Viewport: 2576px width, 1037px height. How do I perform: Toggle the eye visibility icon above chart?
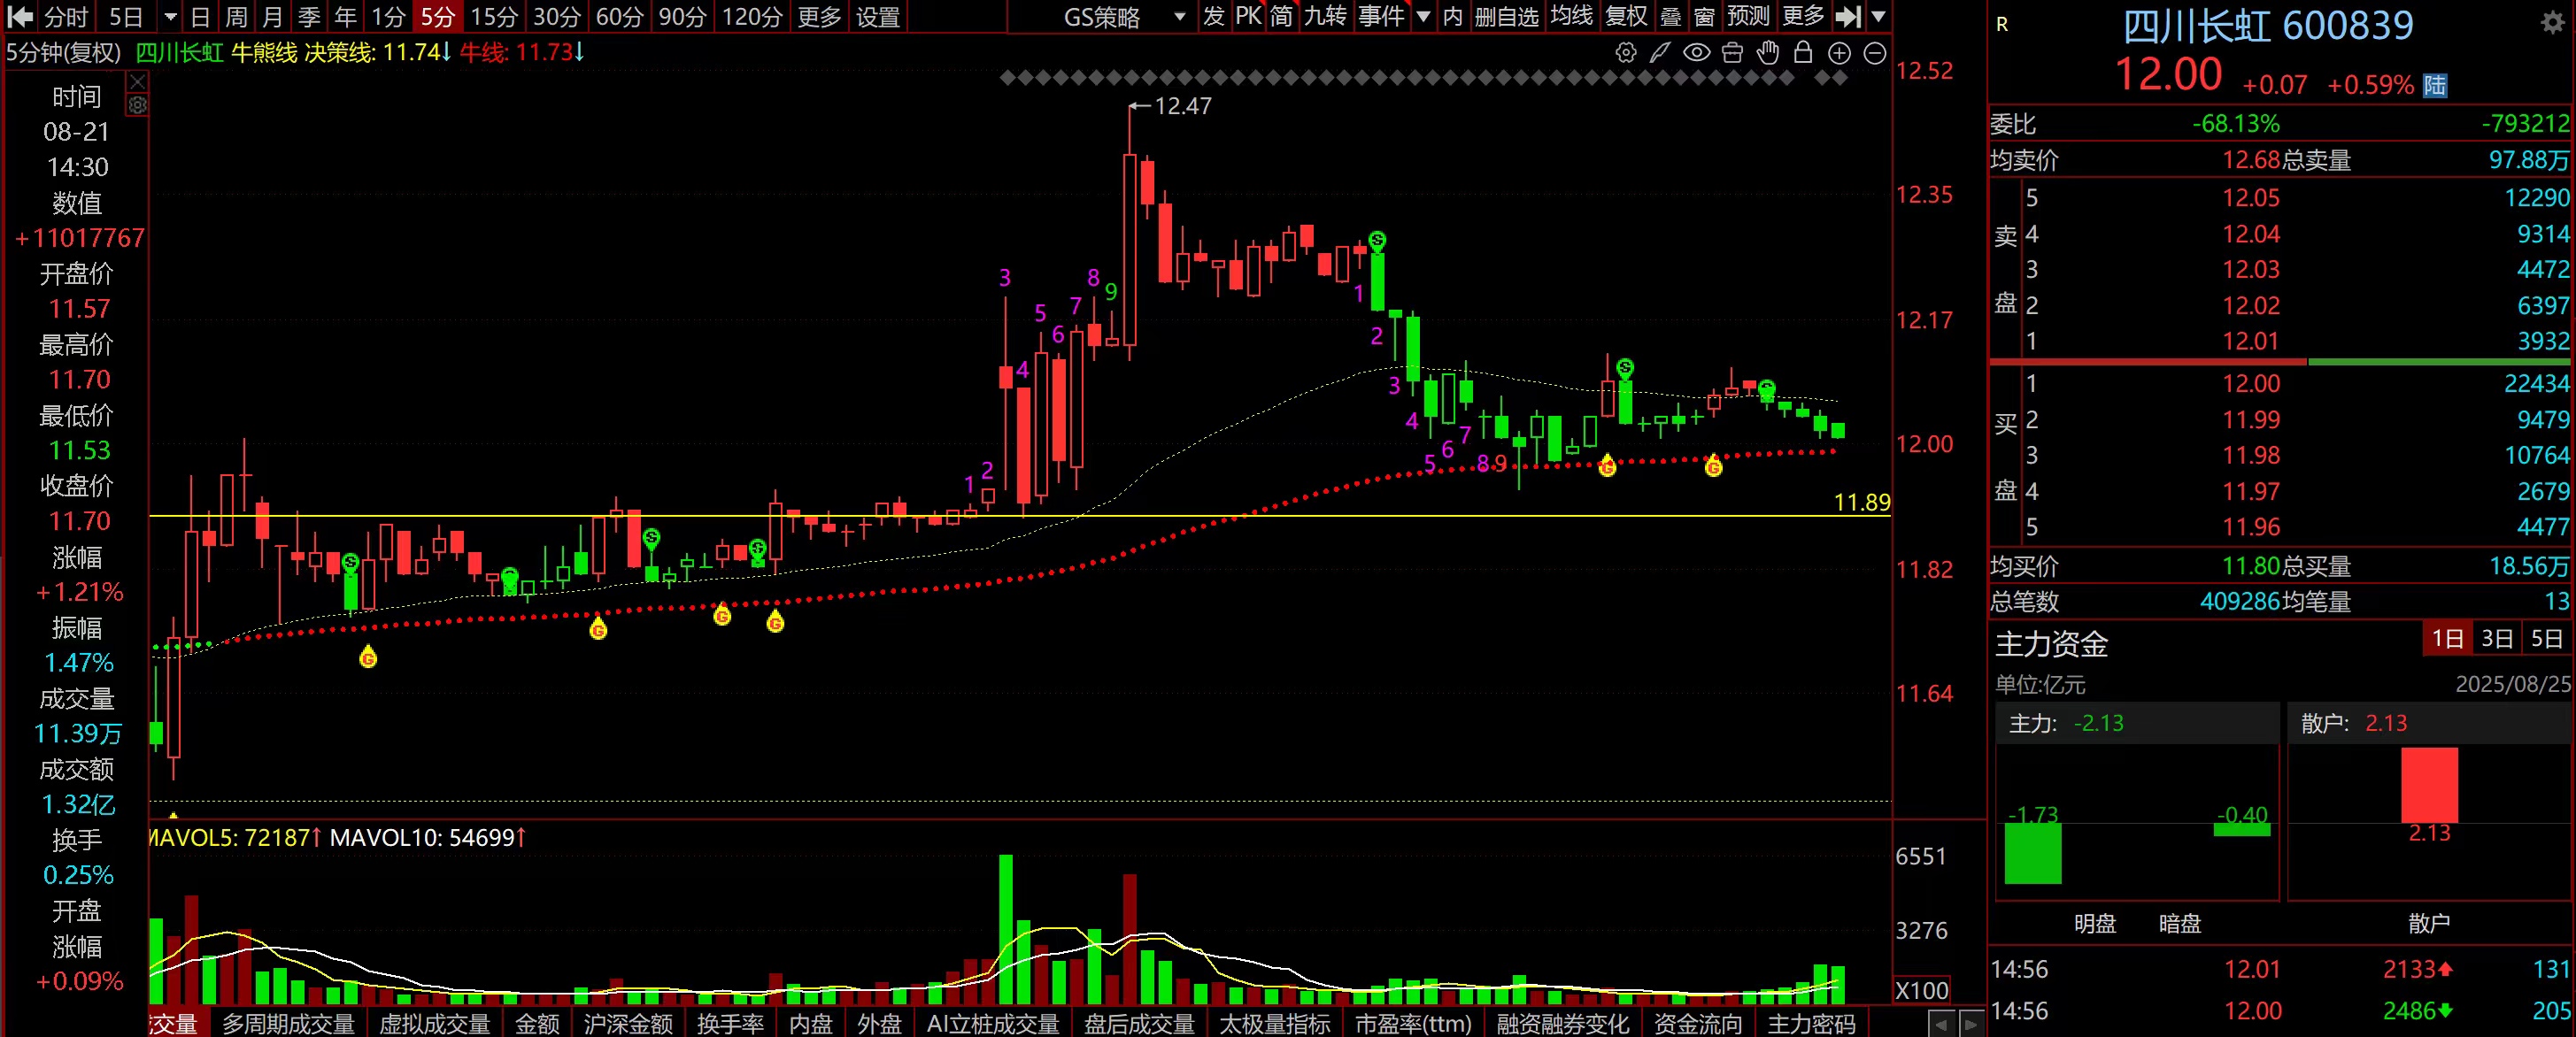click(1696, 53)
